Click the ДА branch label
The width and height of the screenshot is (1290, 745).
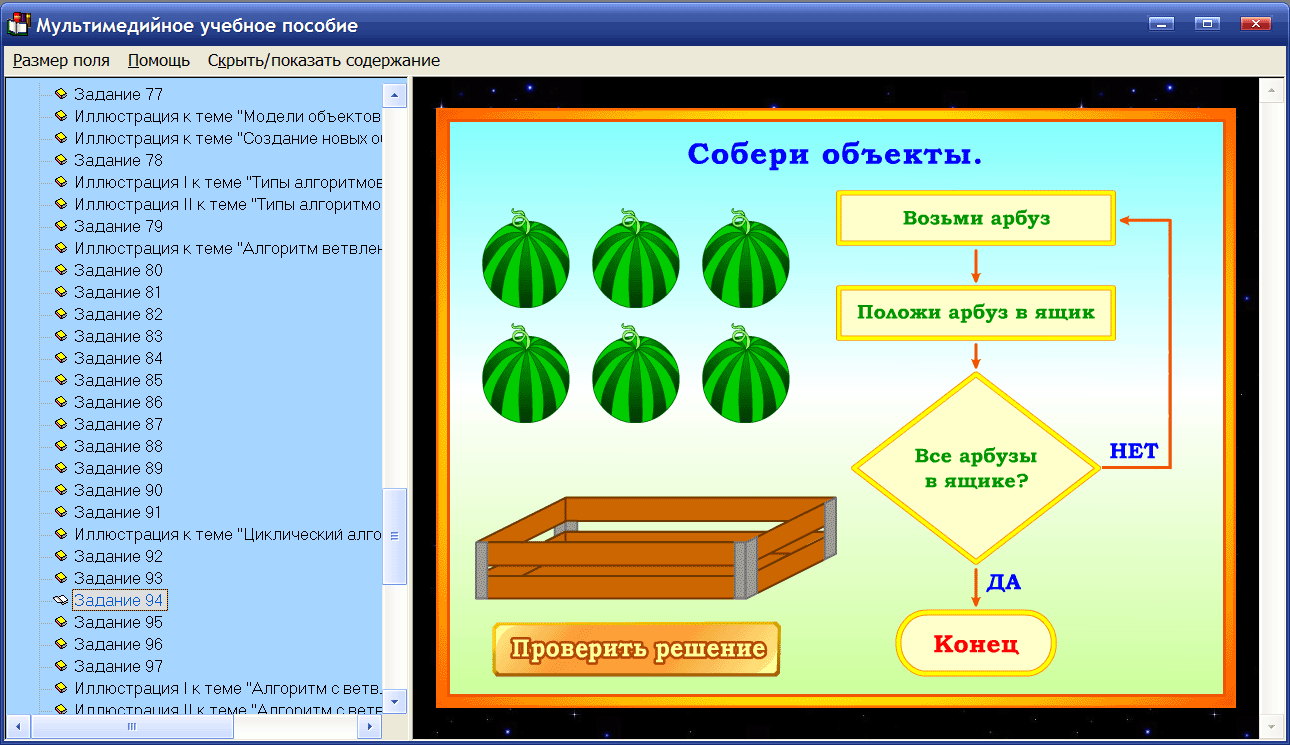[x=1003, y=582]
